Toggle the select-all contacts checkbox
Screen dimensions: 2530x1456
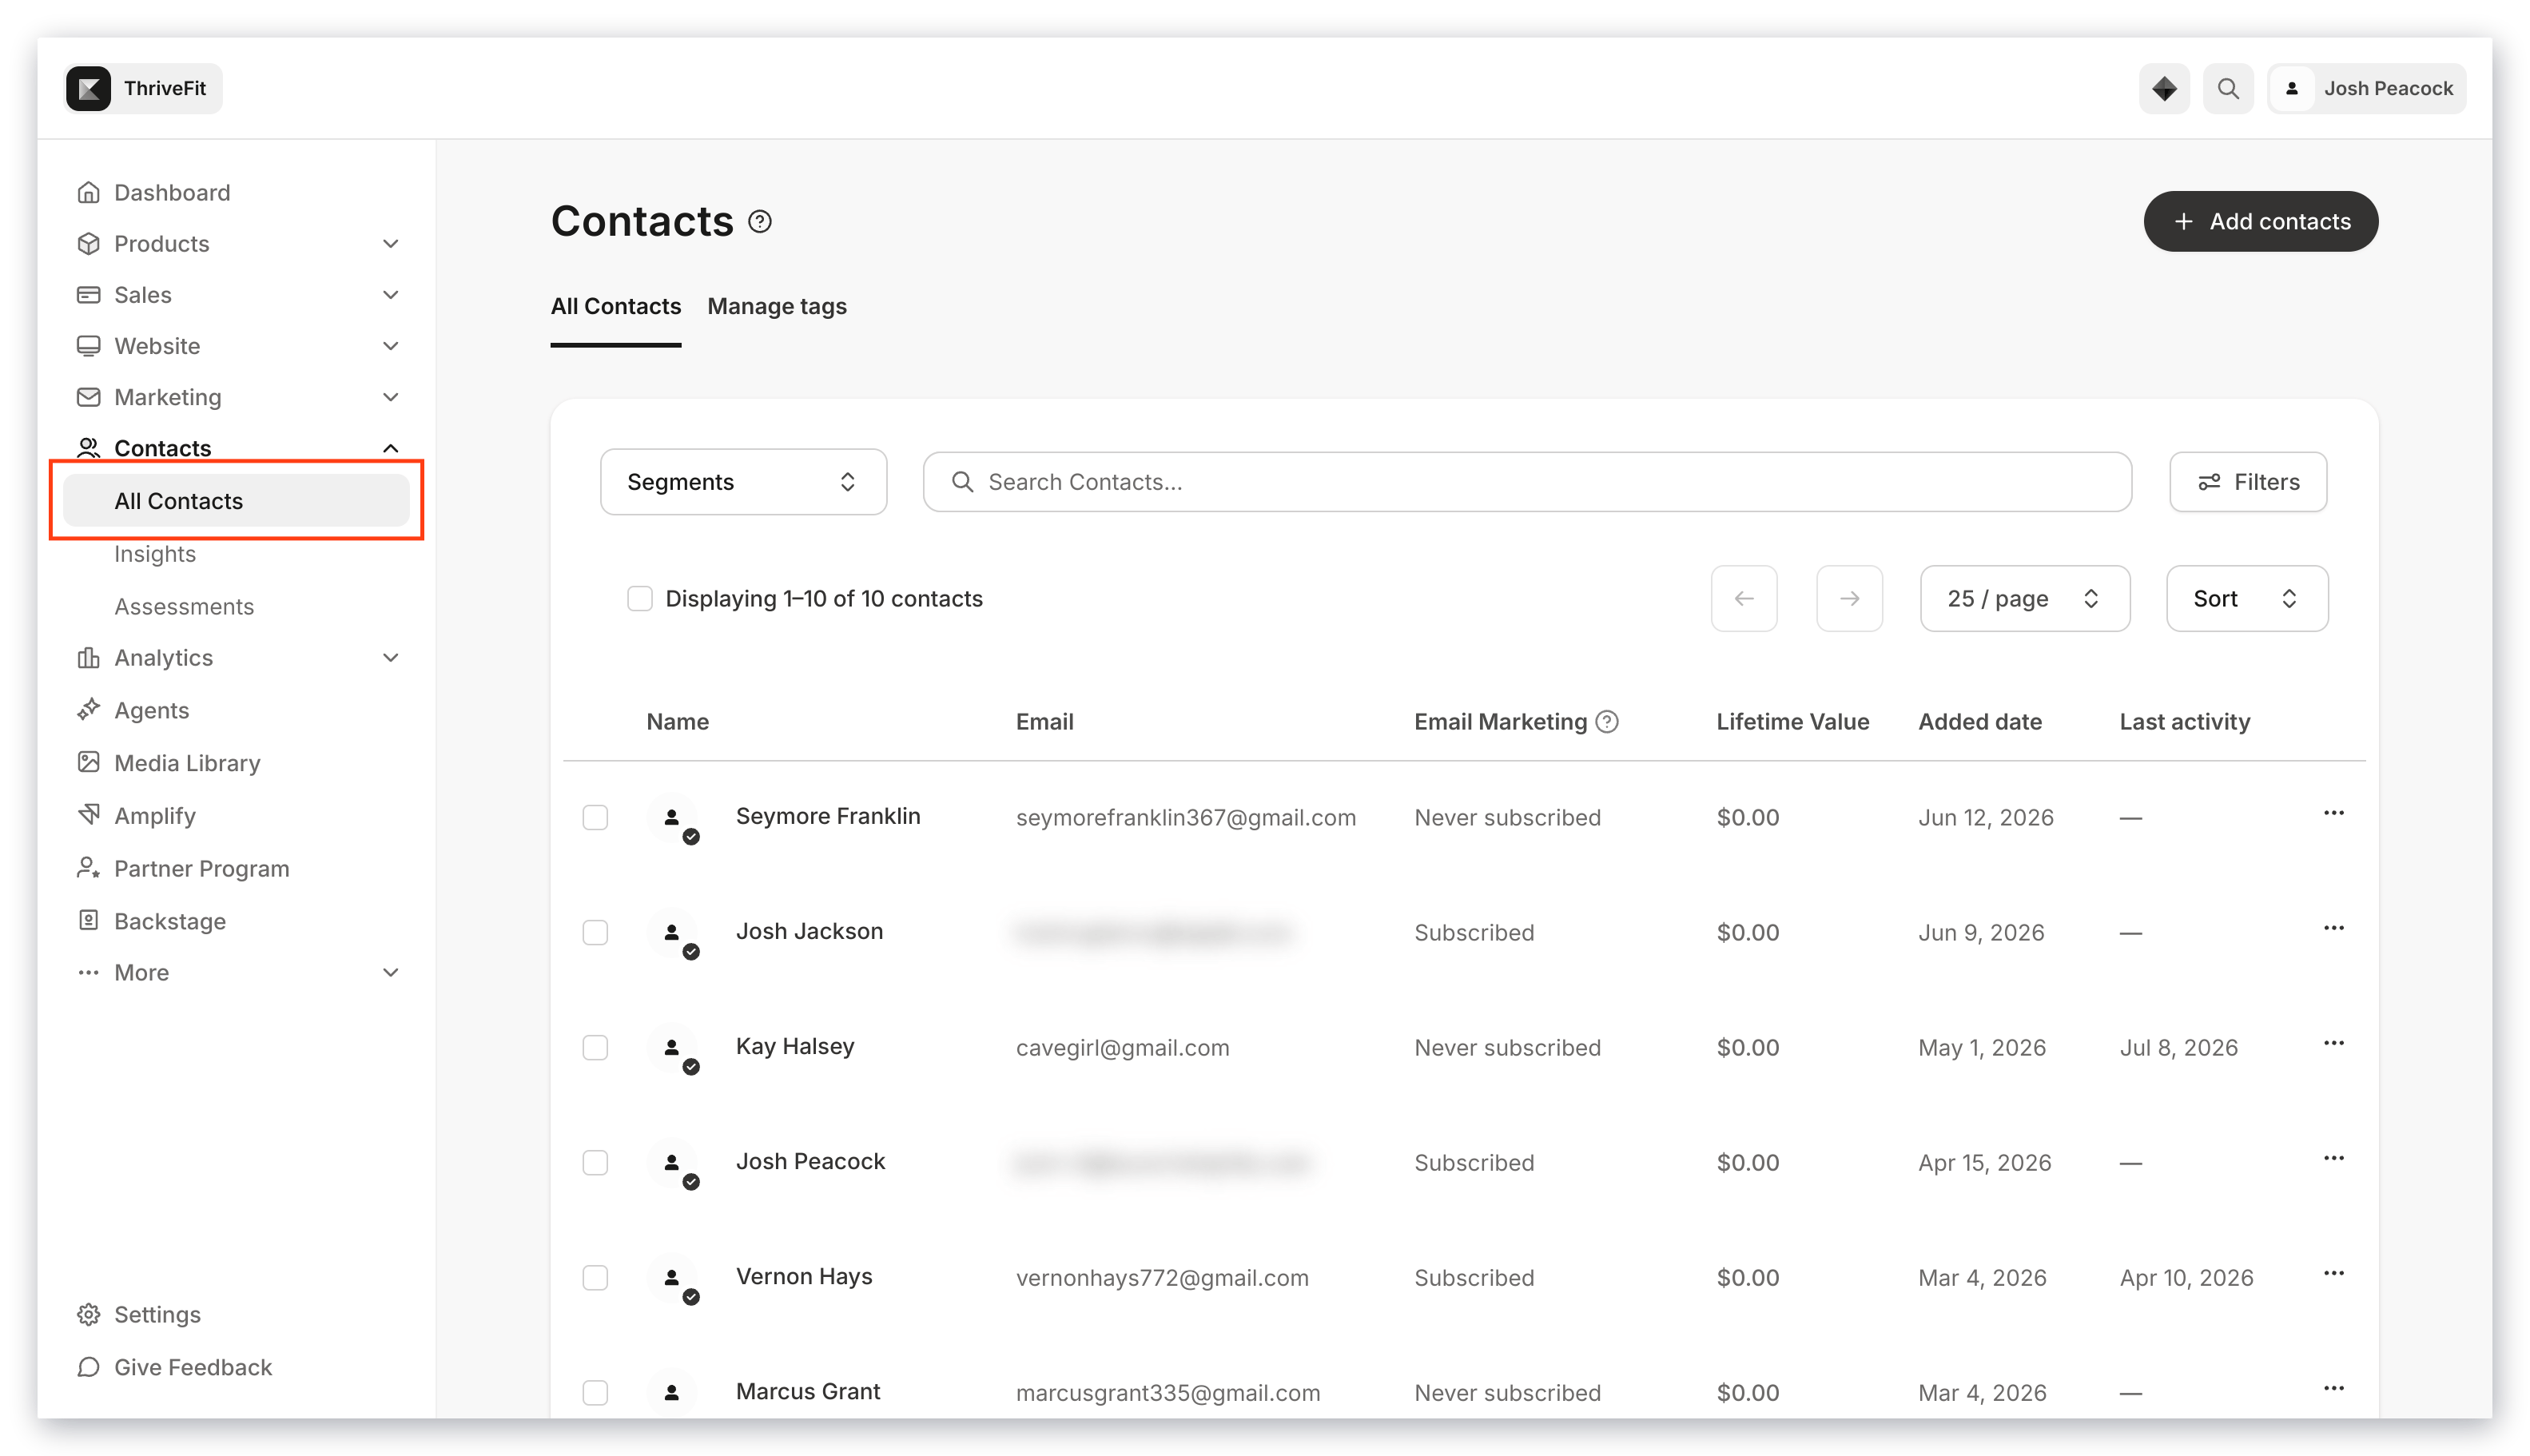639,599
